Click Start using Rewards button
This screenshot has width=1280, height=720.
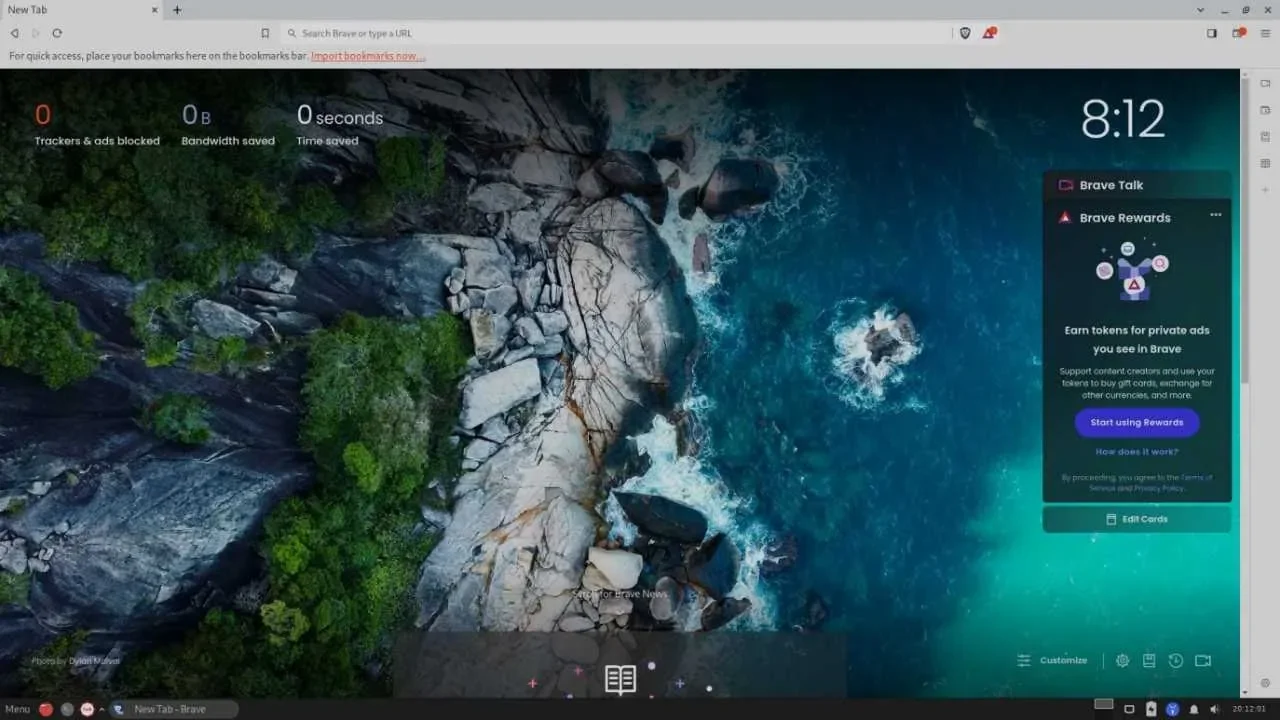[x=1137, y=422]
